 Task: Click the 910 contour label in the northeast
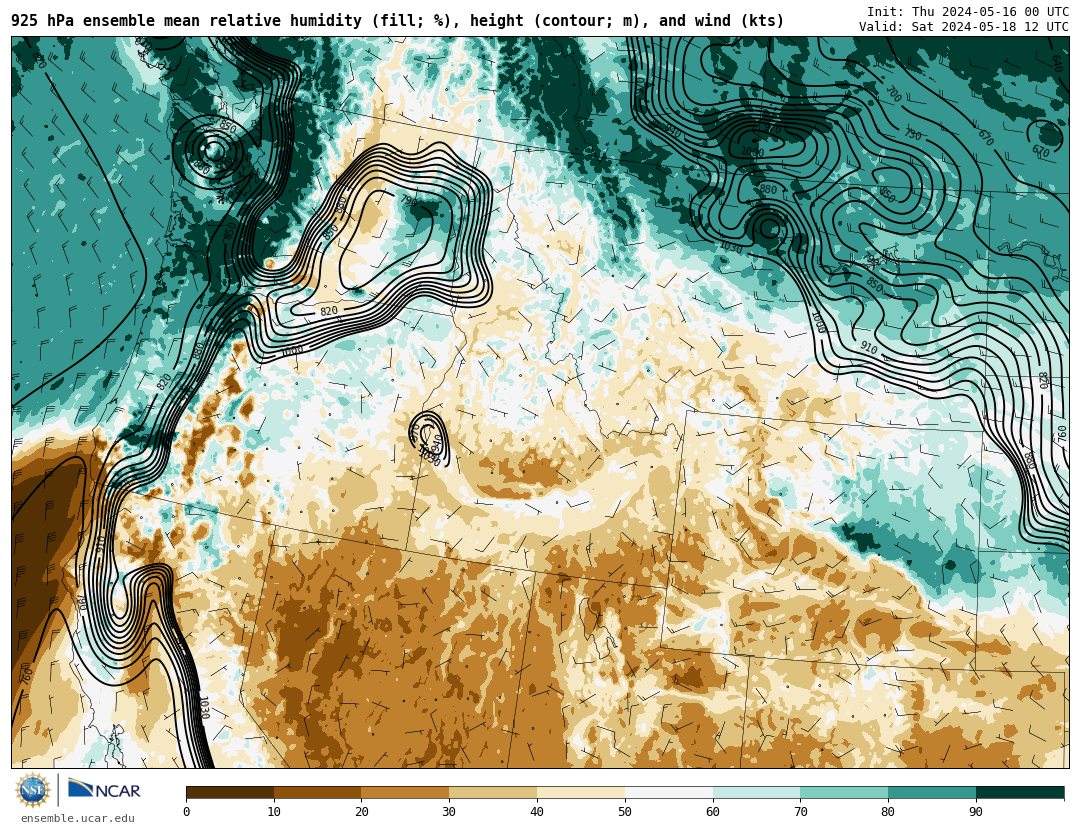(869, 348)
